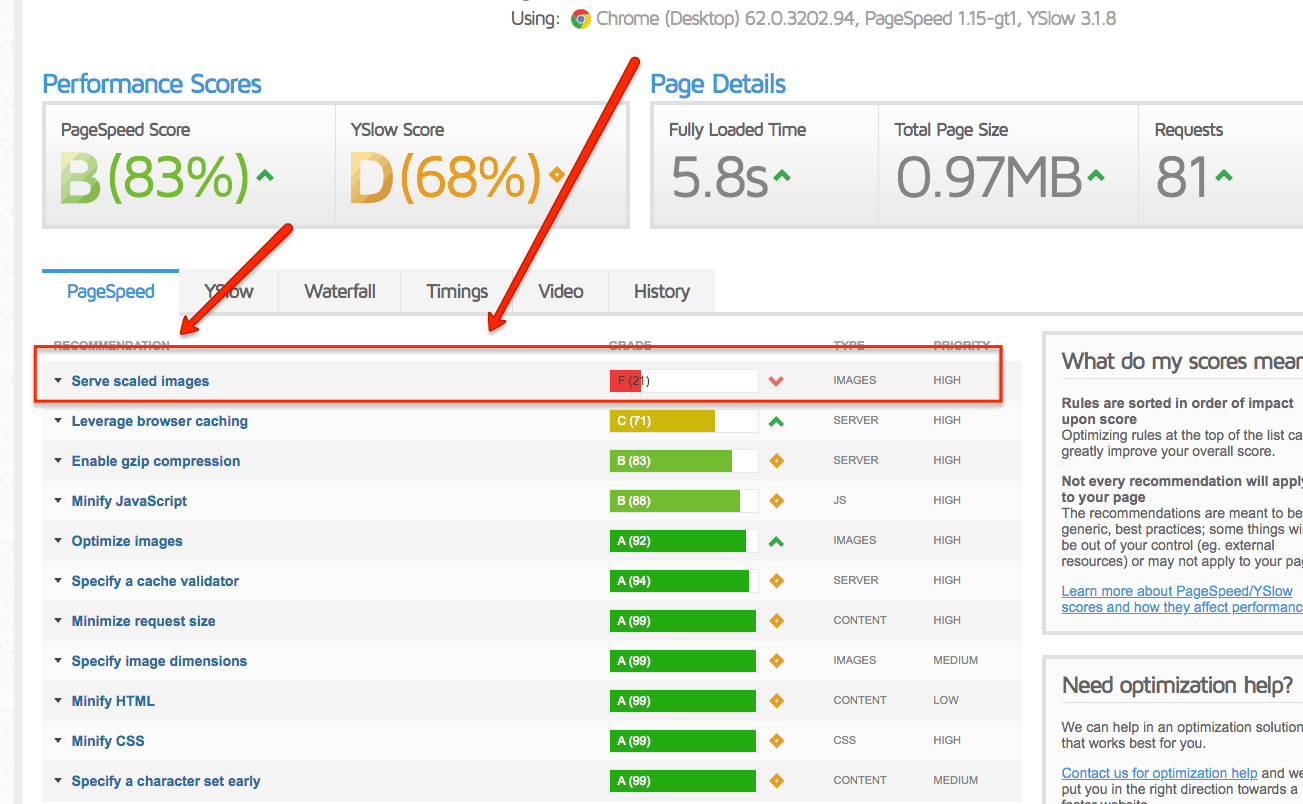1303x804 pixels.
Task: Open the Waterfall tab
Action: (x=340, y=292)
